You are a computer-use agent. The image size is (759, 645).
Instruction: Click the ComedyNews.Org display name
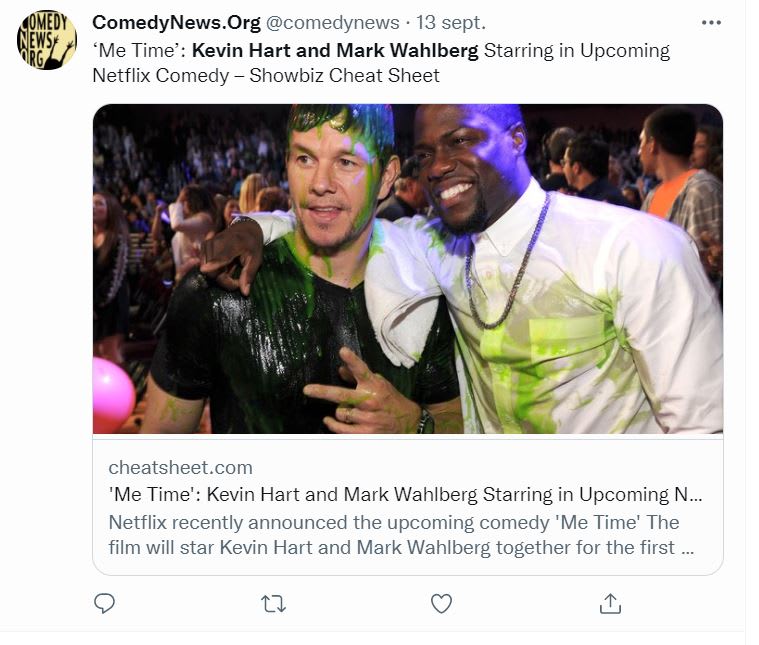click(x=175, y=23)
